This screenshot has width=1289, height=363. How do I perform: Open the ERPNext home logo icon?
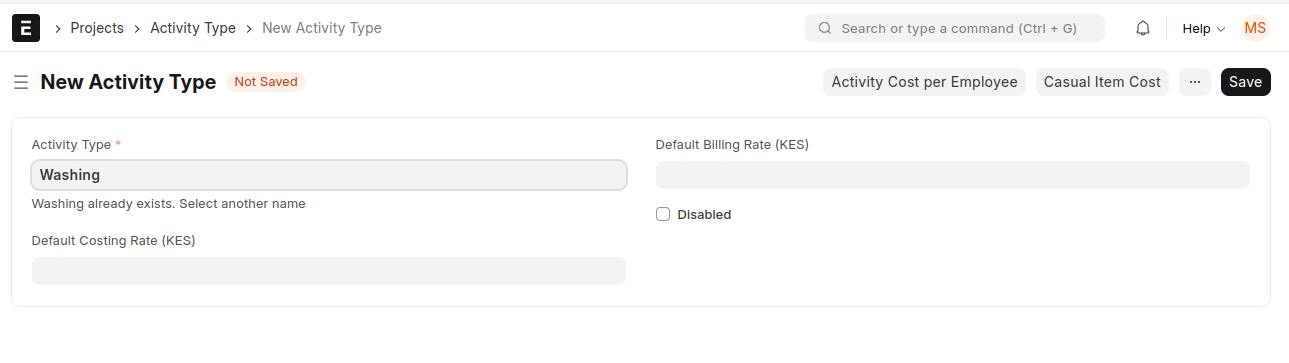(x=26, y=28)
